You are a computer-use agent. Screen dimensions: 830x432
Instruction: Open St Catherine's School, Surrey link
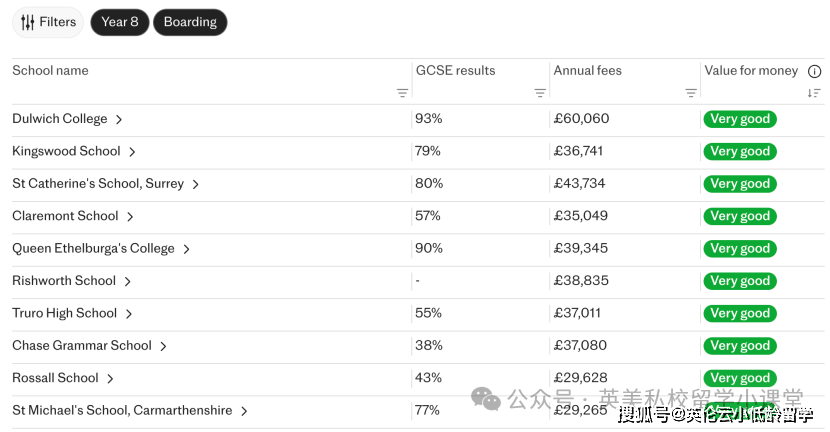coord(98,184)
